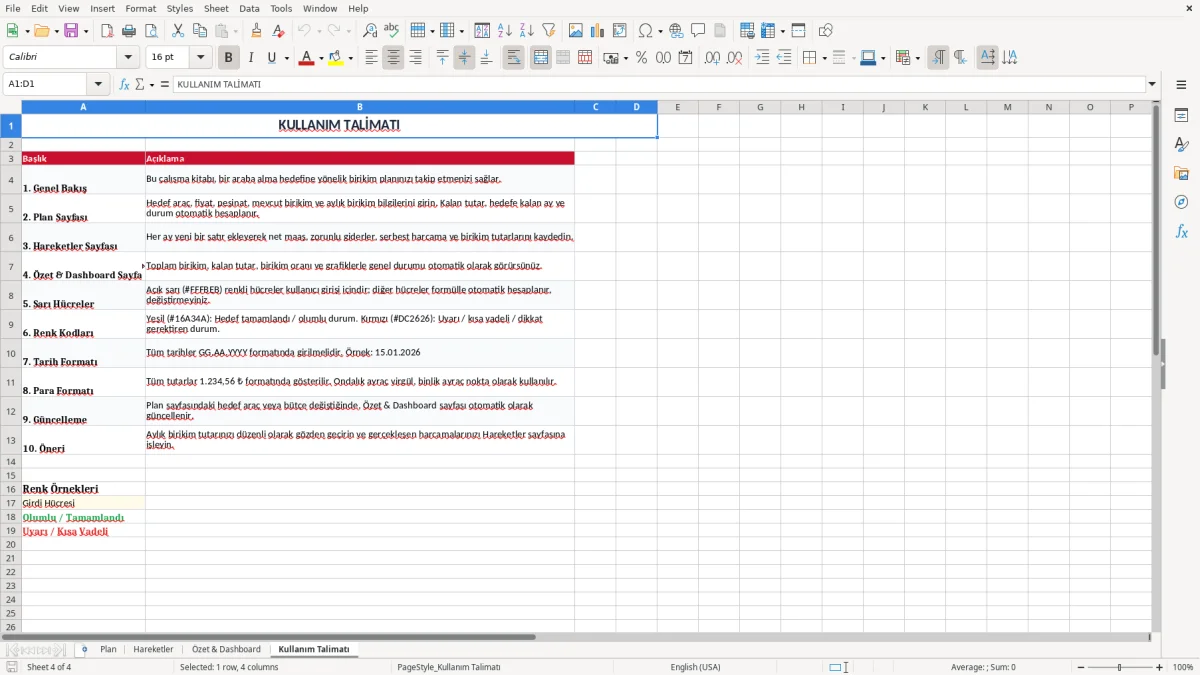Cut the selected cells
This screenshot has width=1200, height=675.
[x=178, y=31]
